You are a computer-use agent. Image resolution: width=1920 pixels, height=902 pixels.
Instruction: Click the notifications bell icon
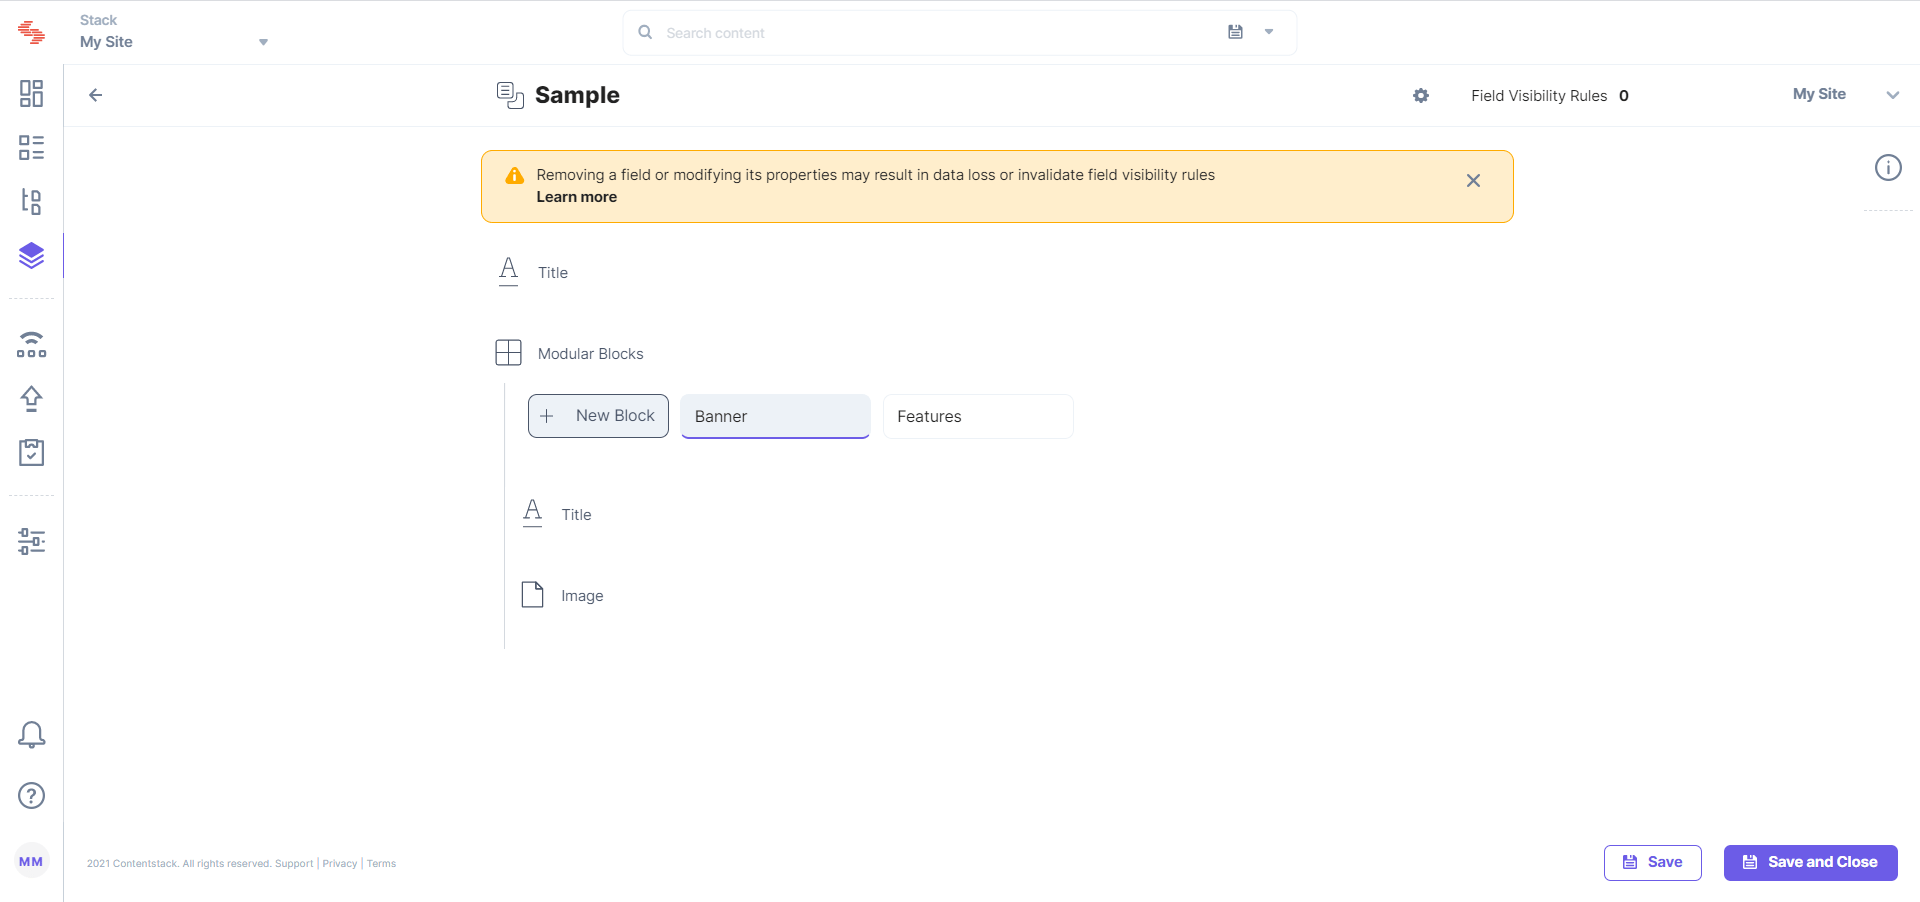point(31,734)
